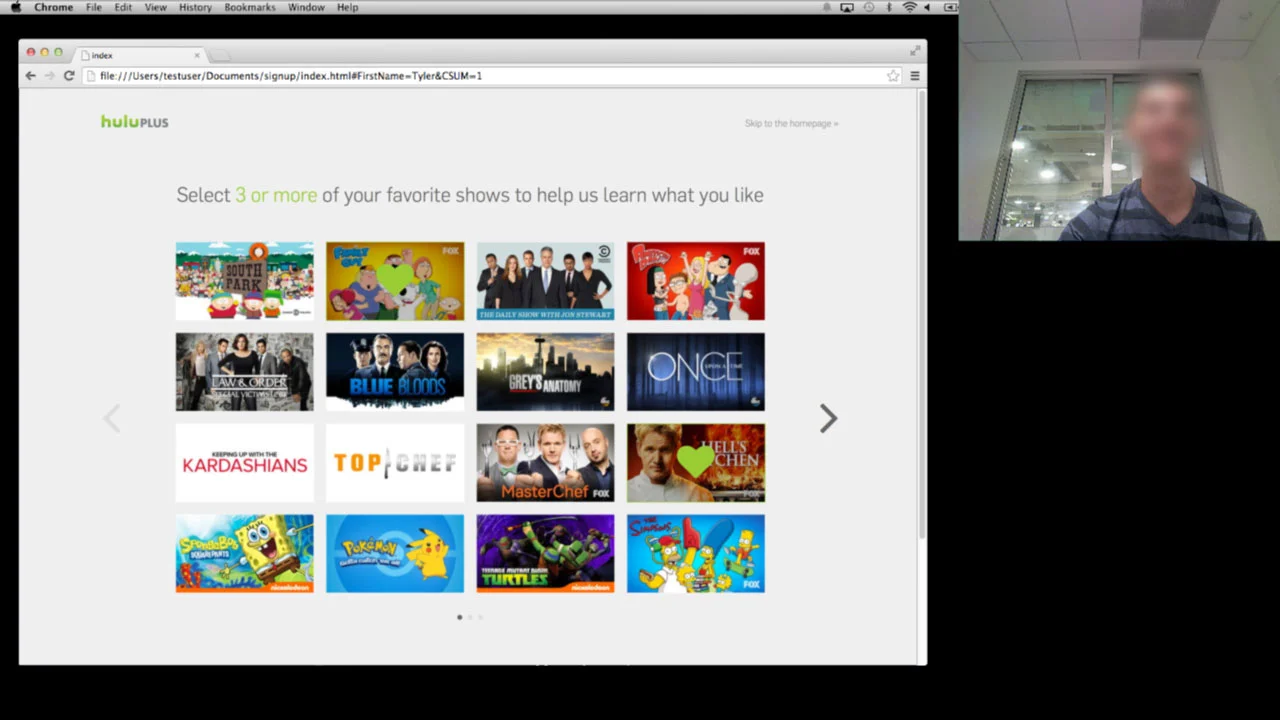The height and width of the screenshot is (720, 1280).
Task: Switch to the index tab
Action: point(138,55)
